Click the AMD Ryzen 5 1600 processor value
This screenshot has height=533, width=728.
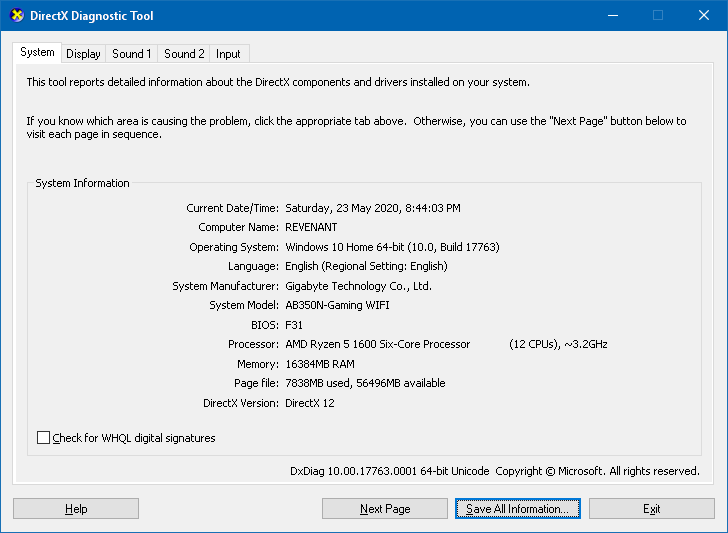377,344
